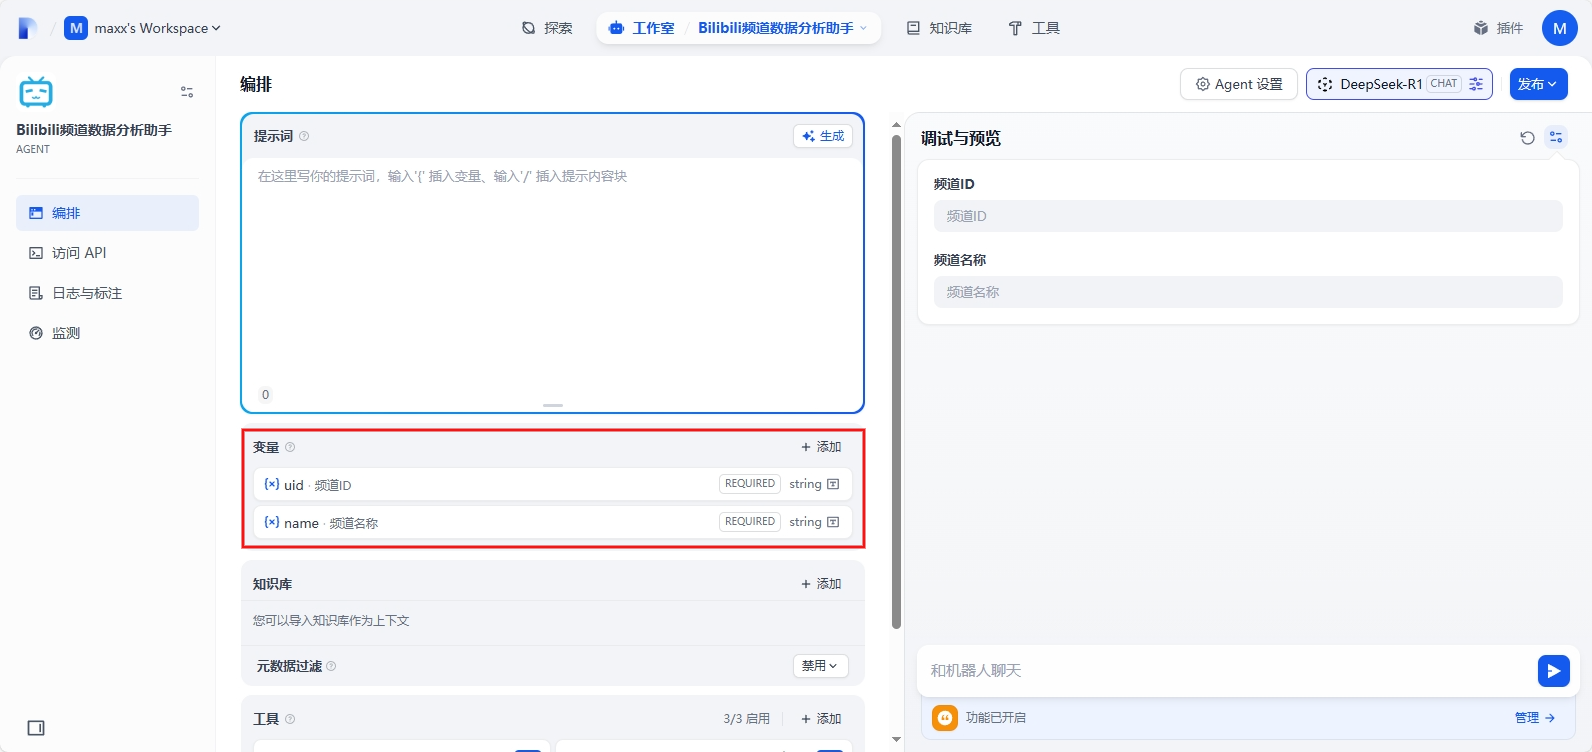
Task: Add a knowledge base with 添加 in 知识库
Action: (821, 584)
